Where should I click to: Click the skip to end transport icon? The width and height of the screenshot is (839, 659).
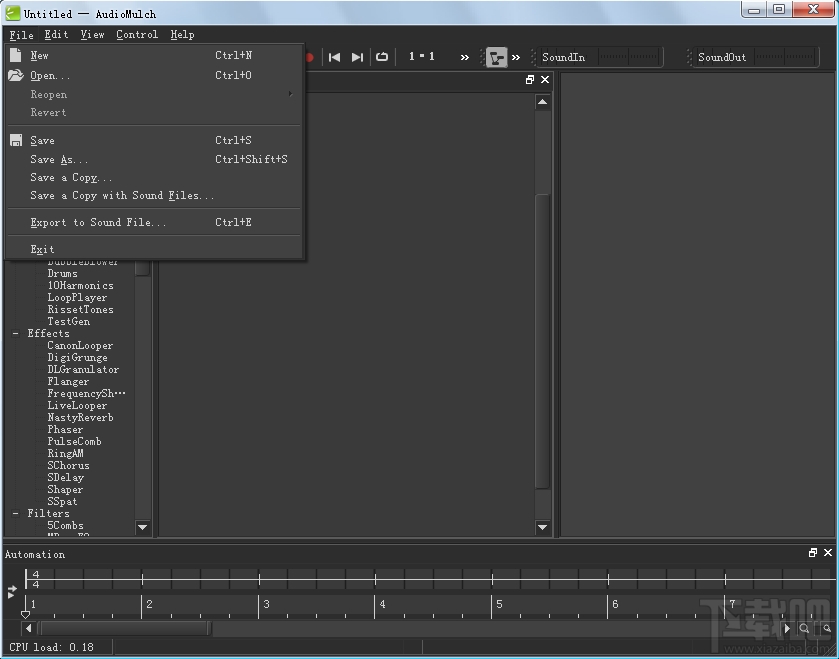[x=357, y=57]
